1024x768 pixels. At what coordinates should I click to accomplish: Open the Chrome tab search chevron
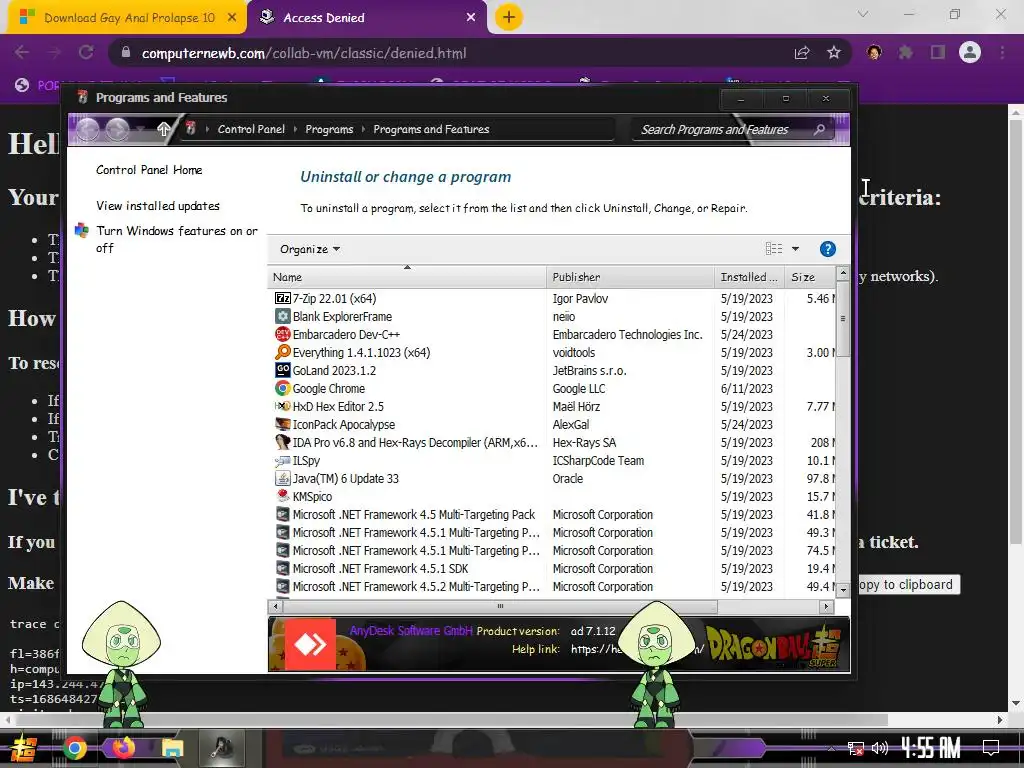tap(863, 14)
